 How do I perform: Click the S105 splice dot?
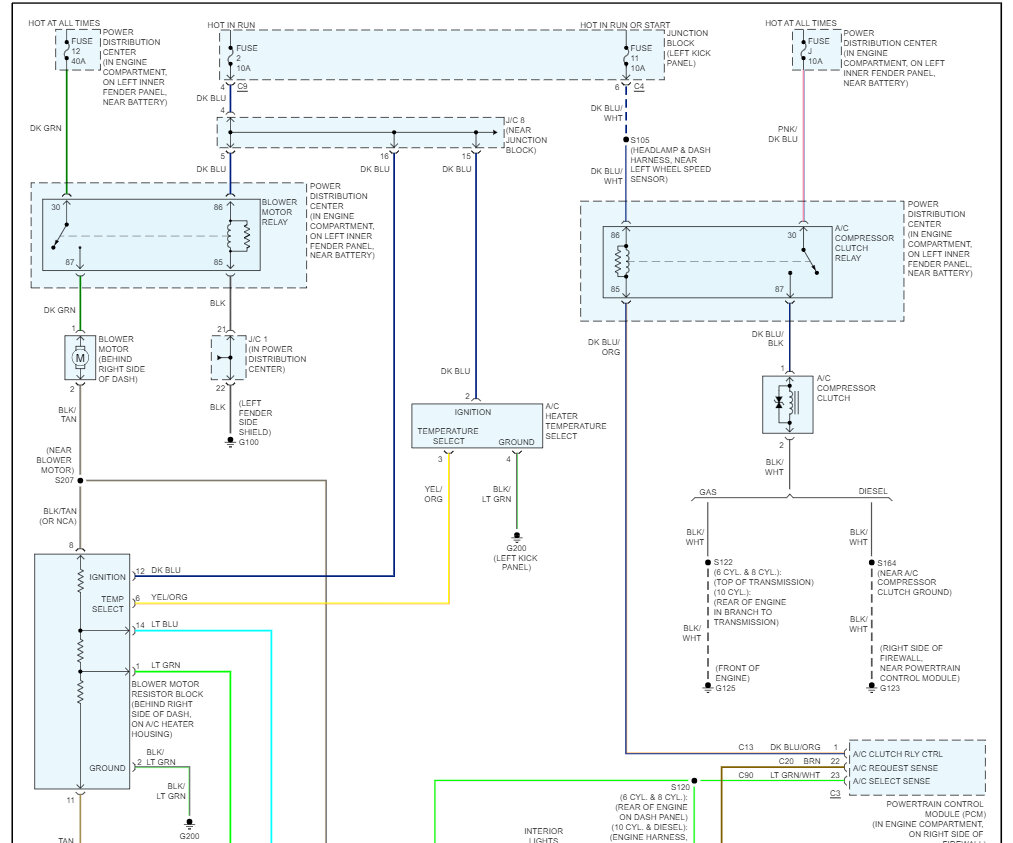[626, 140]
